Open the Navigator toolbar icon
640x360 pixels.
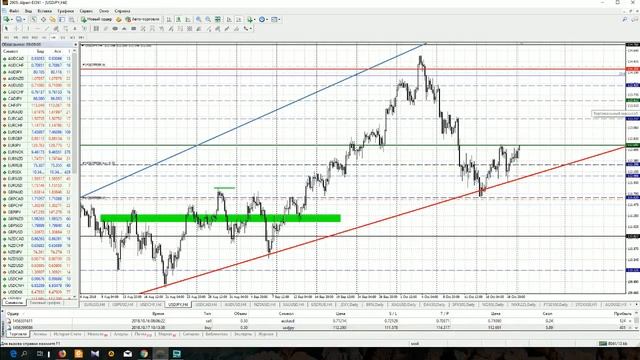[53, 19]
